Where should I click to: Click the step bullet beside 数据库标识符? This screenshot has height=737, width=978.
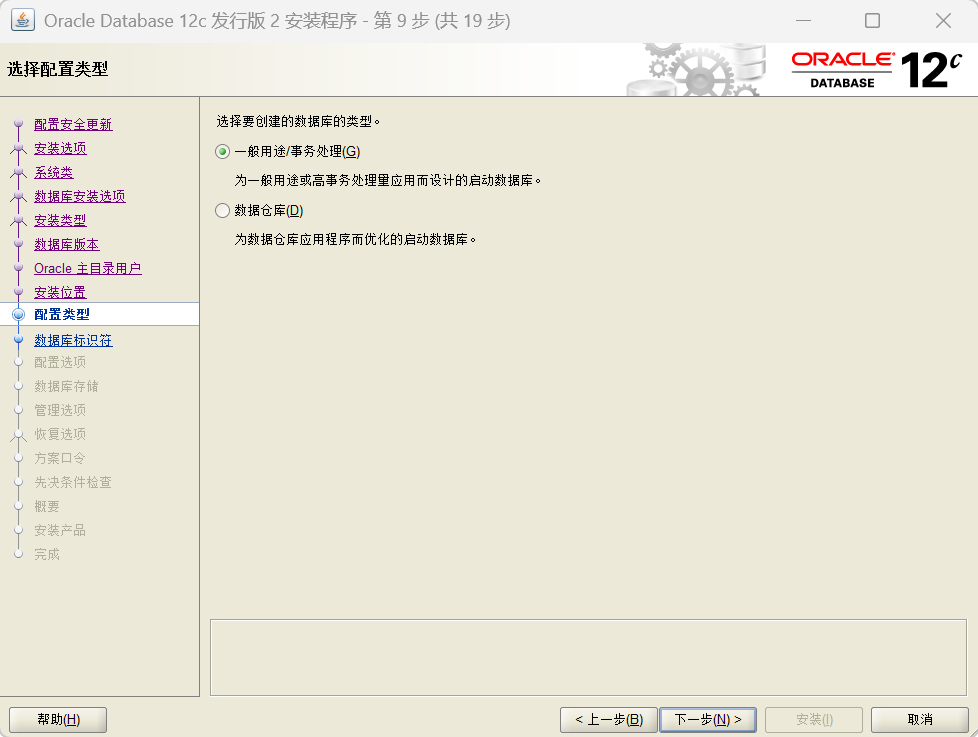pos(19,340)
